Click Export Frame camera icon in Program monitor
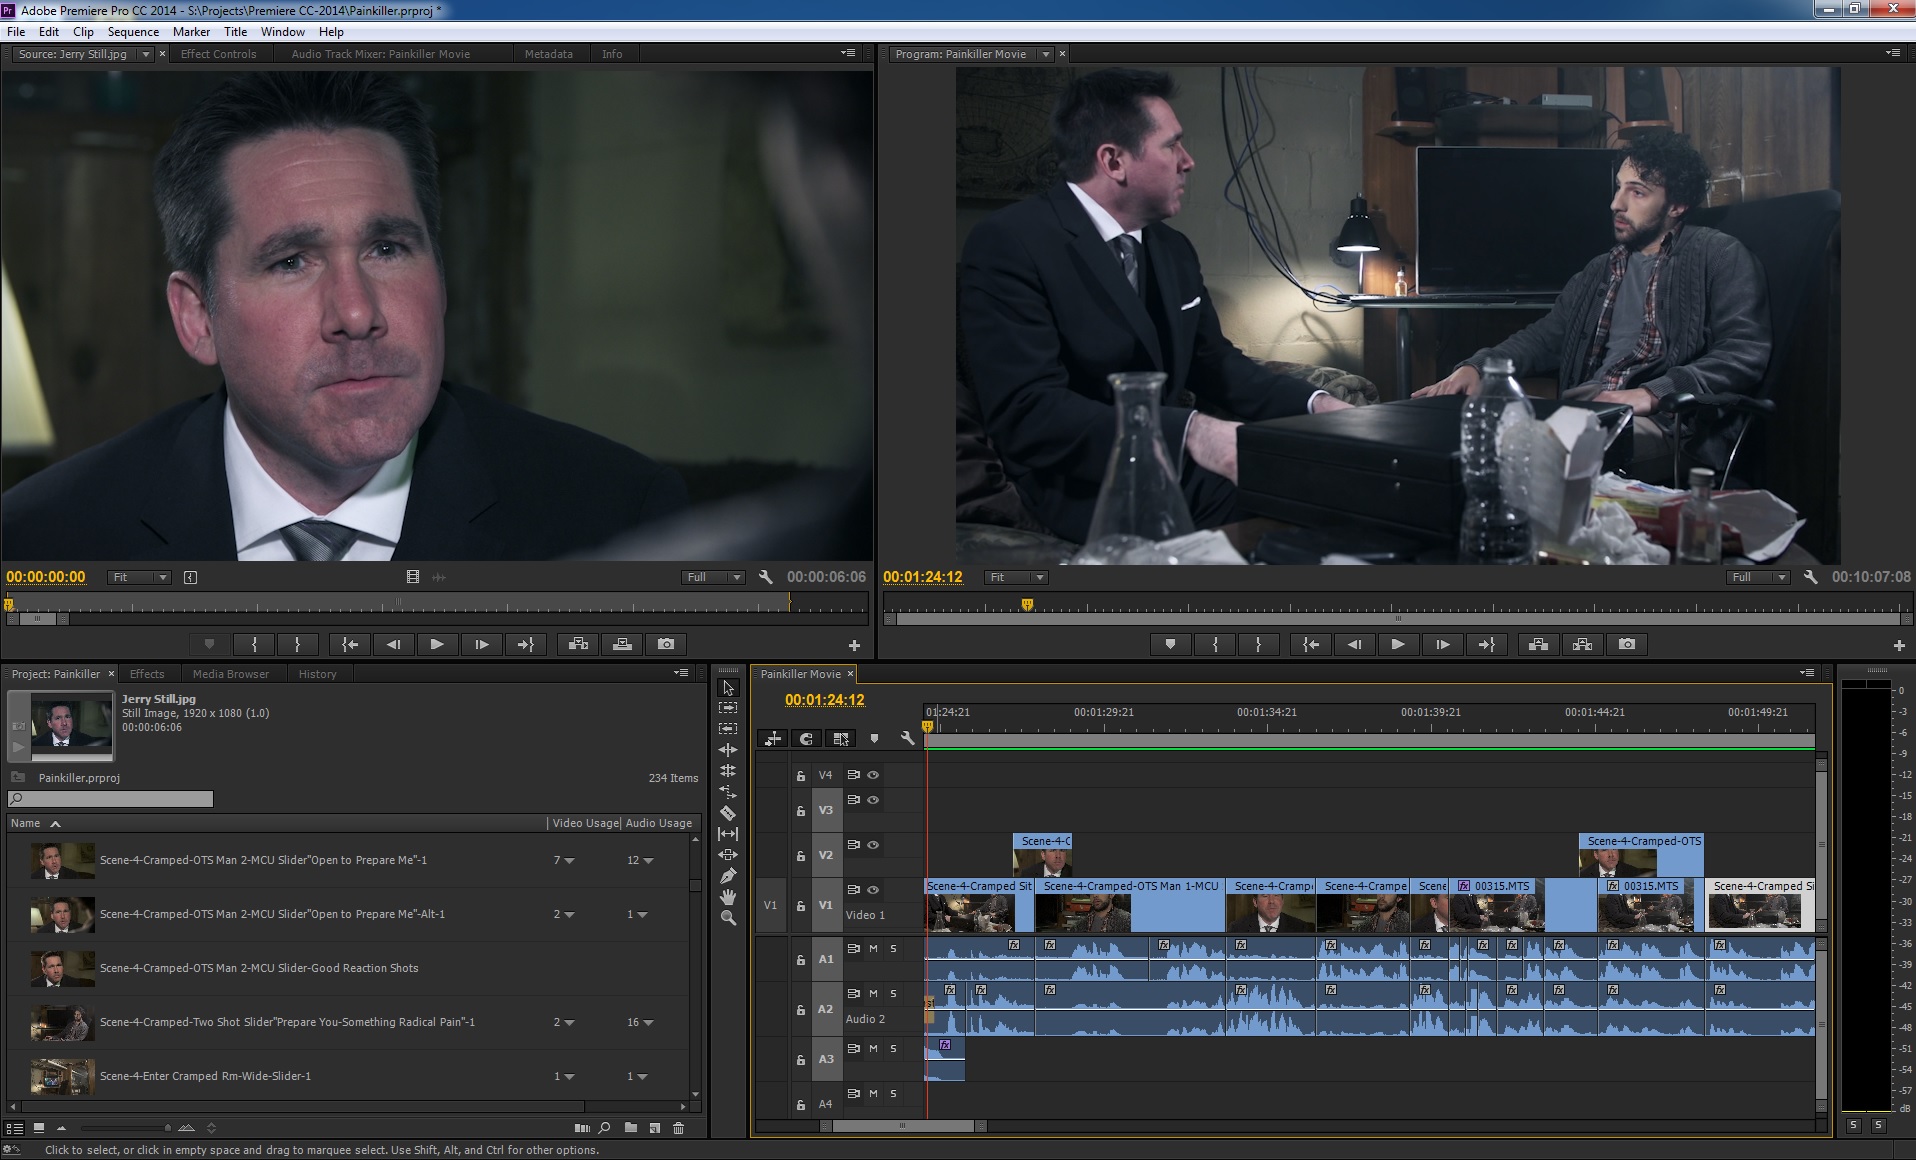Image resolution: width=1916 pixels, height=1160 pixels. 1627,645
